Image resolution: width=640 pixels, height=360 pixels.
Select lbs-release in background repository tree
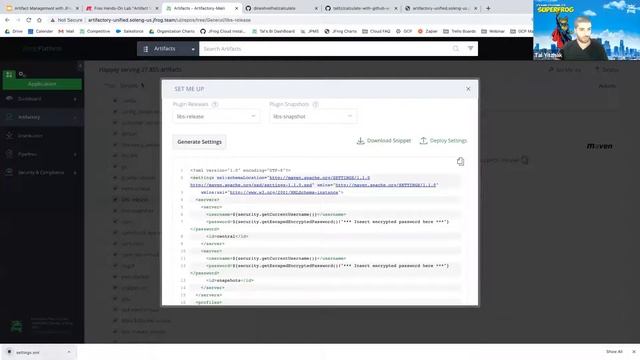[x=135, y=200]
